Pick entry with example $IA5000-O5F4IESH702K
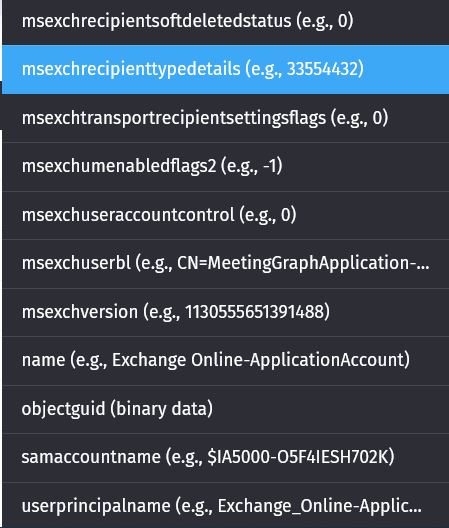 [x=226, y=458]
